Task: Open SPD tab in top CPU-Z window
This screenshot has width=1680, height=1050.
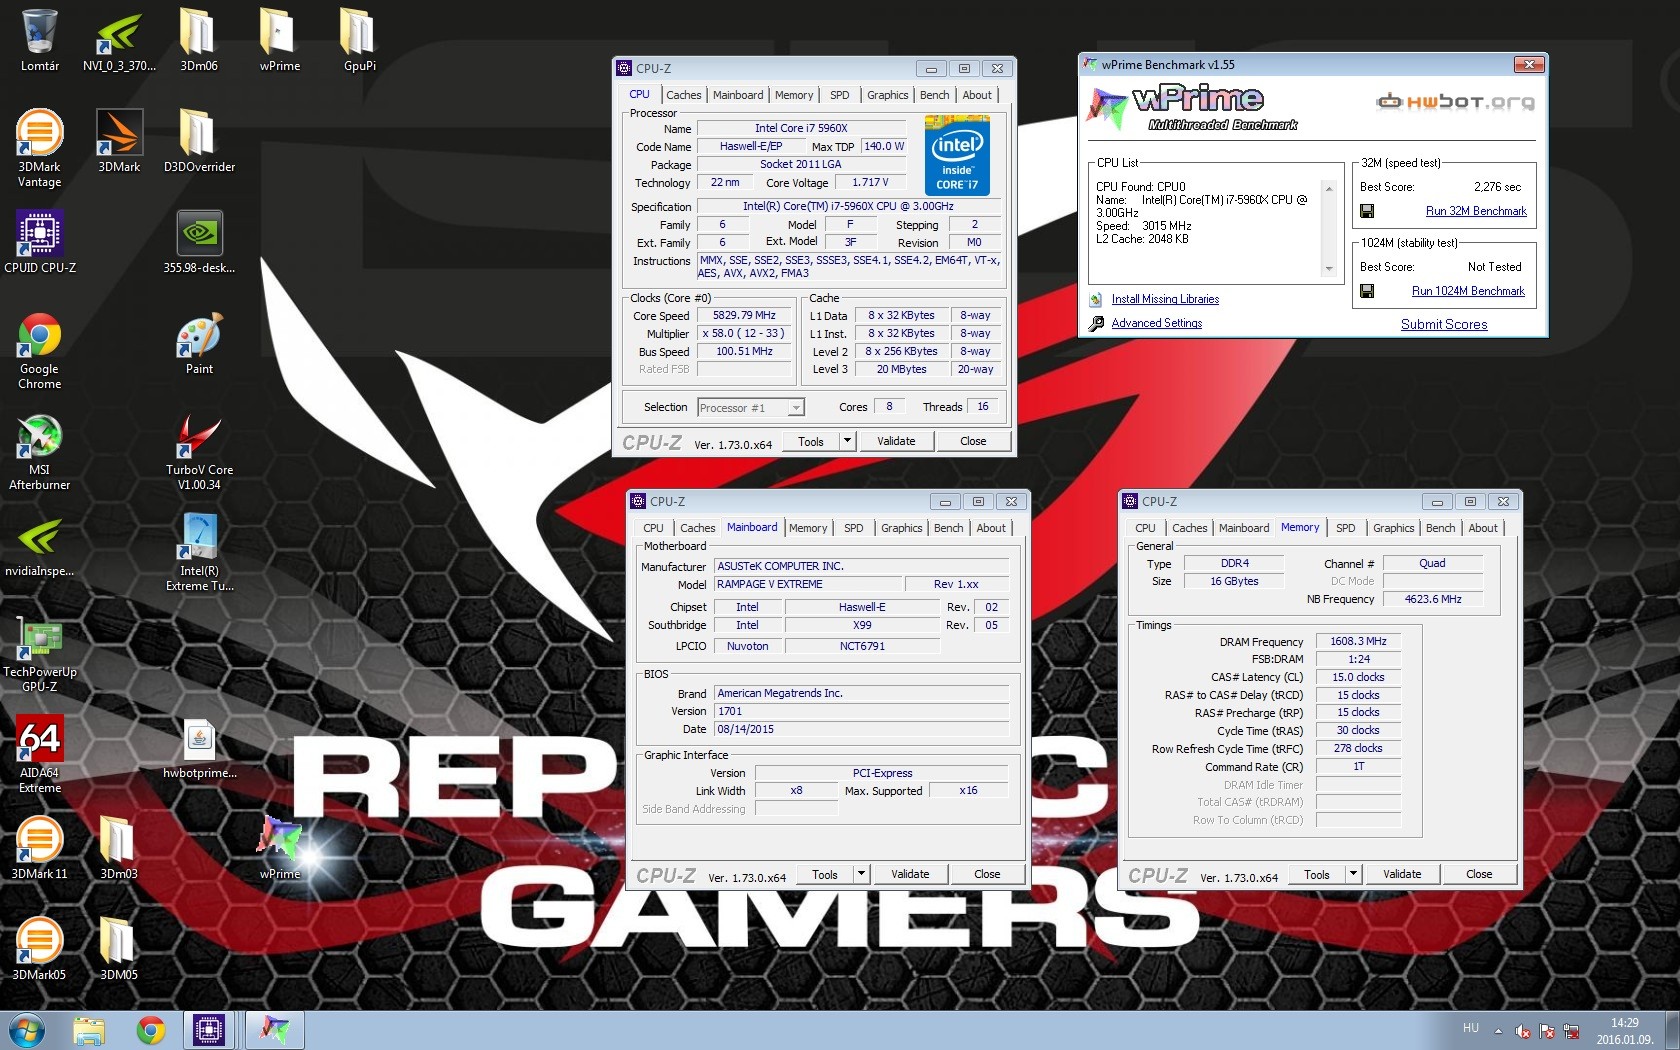Action: click(x=840, y=95)
